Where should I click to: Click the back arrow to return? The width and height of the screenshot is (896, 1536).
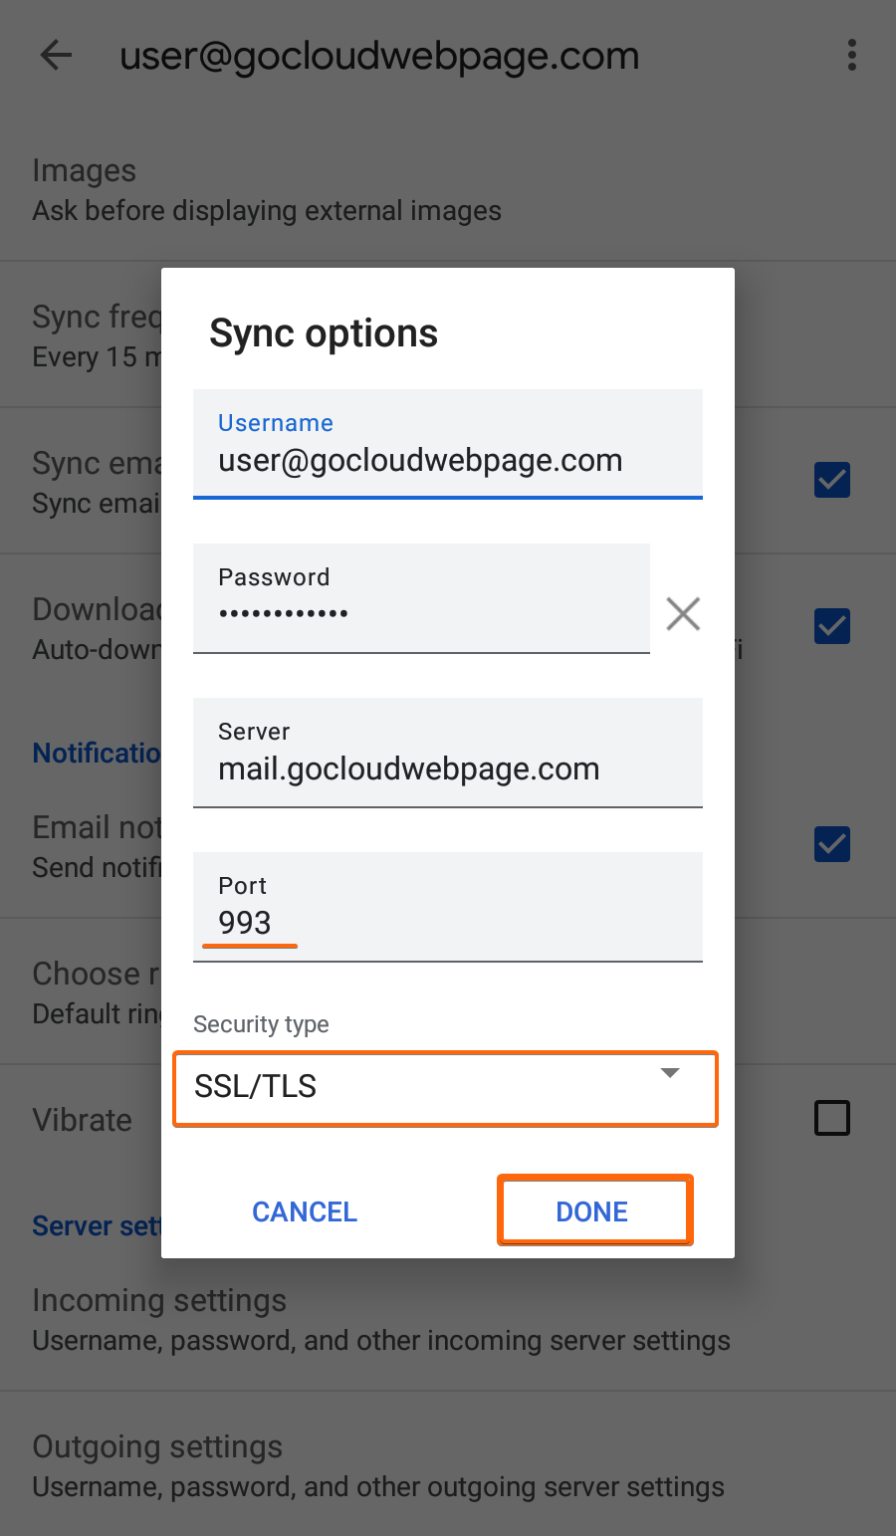(57, 55)
